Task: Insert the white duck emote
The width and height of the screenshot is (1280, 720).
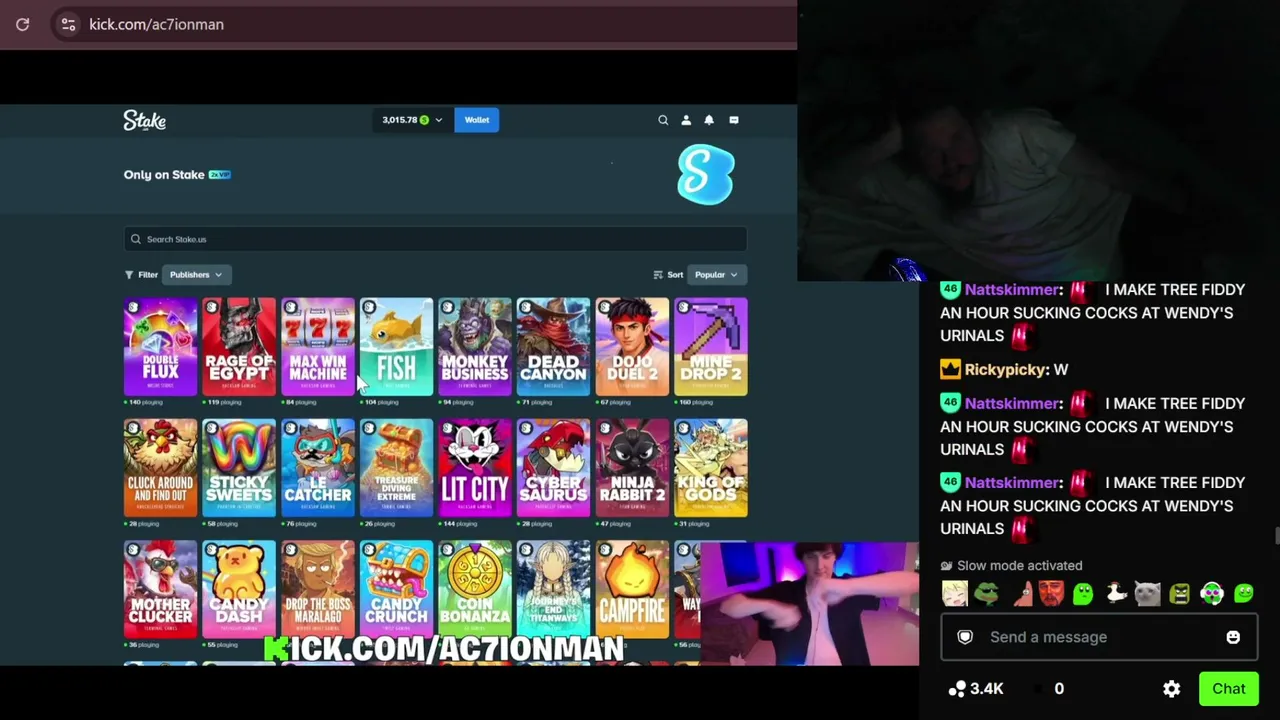Action: (1116, 594)
